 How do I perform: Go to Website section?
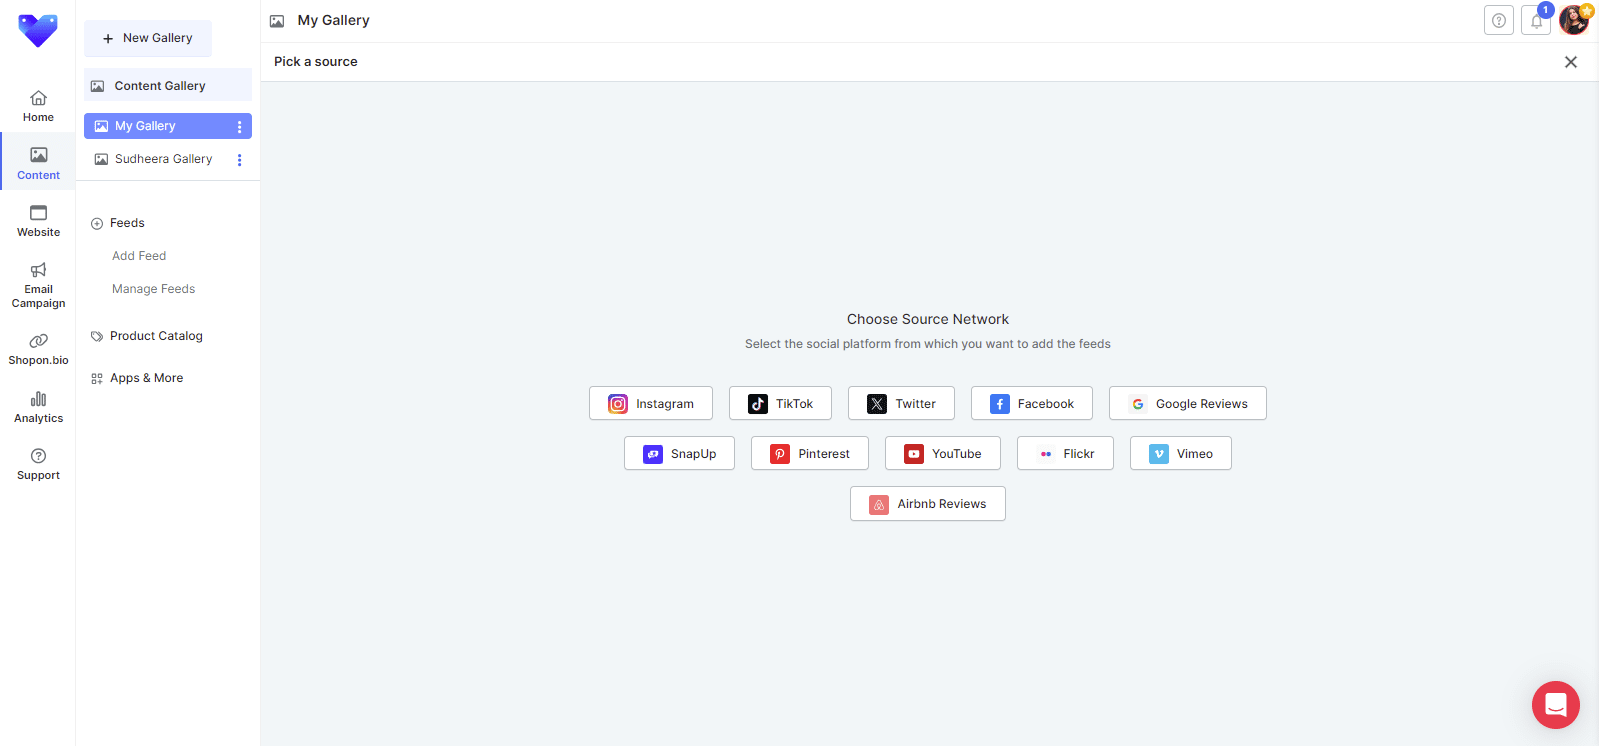tap(38, 221)
